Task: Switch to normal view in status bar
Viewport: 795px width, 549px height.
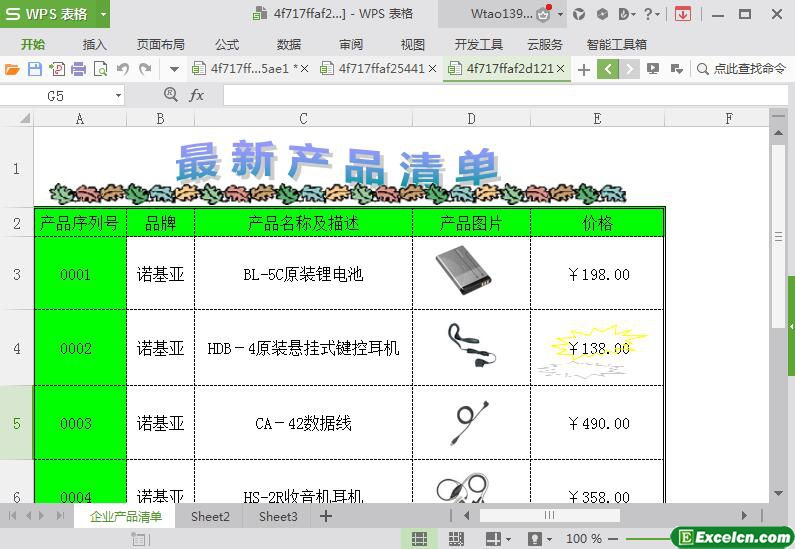Action: (x=419, y=538)
